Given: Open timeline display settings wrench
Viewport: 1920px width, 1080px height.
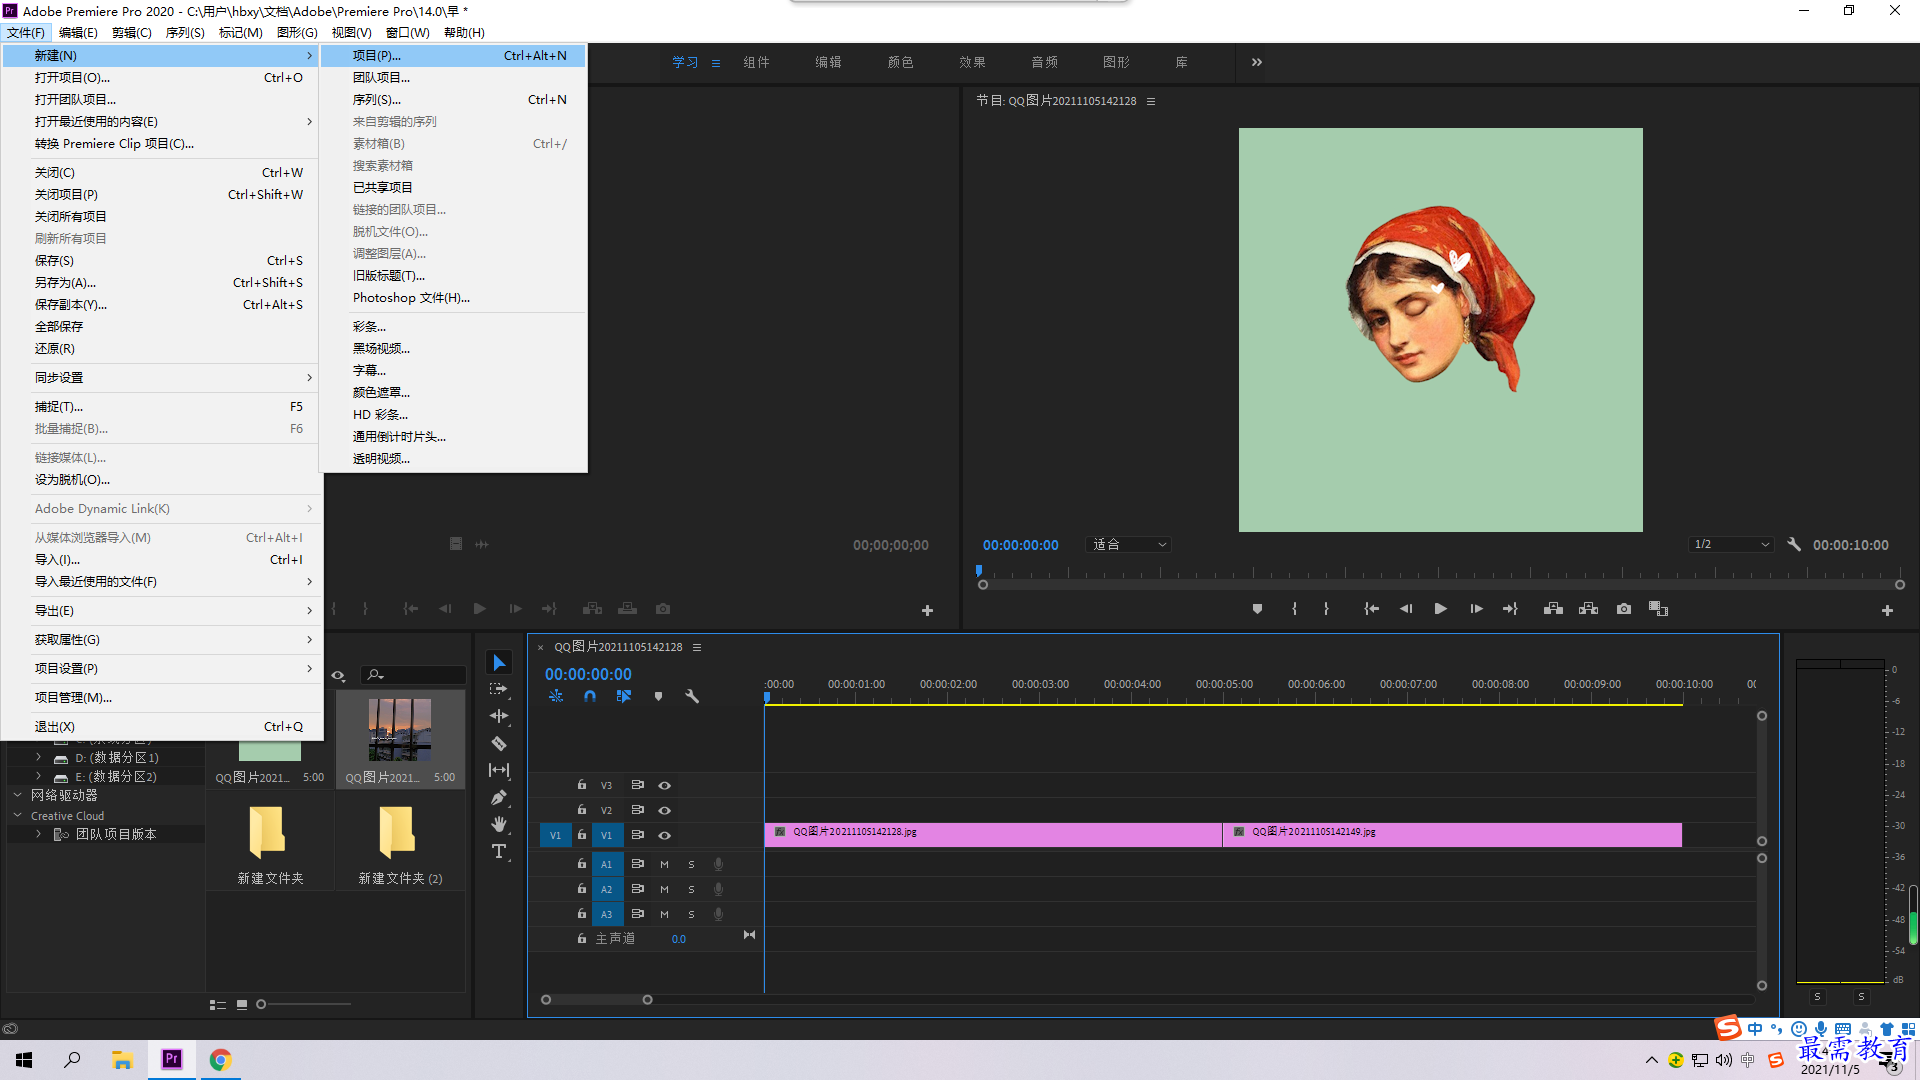Looking at the screenshot, I should coord(692,696).
